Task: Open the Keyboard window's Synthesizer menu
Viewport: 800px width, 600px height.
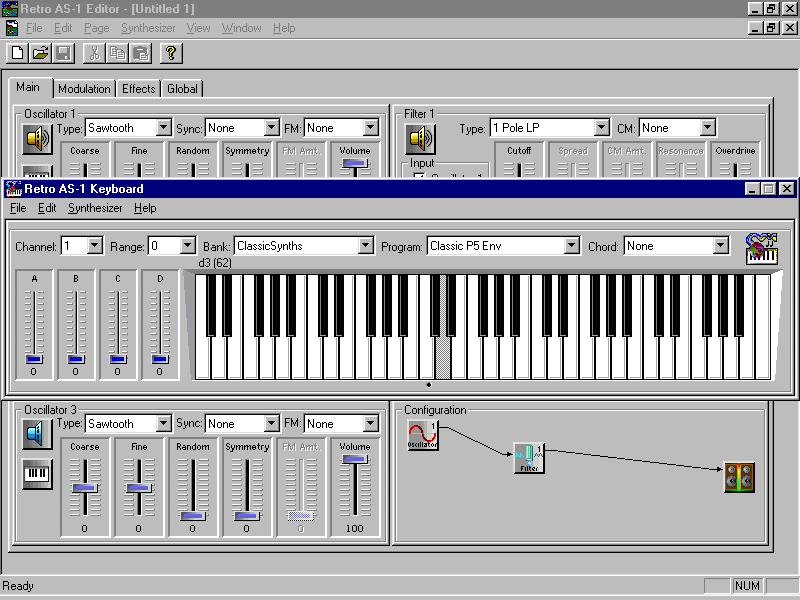Action: [x=95, y=208]
